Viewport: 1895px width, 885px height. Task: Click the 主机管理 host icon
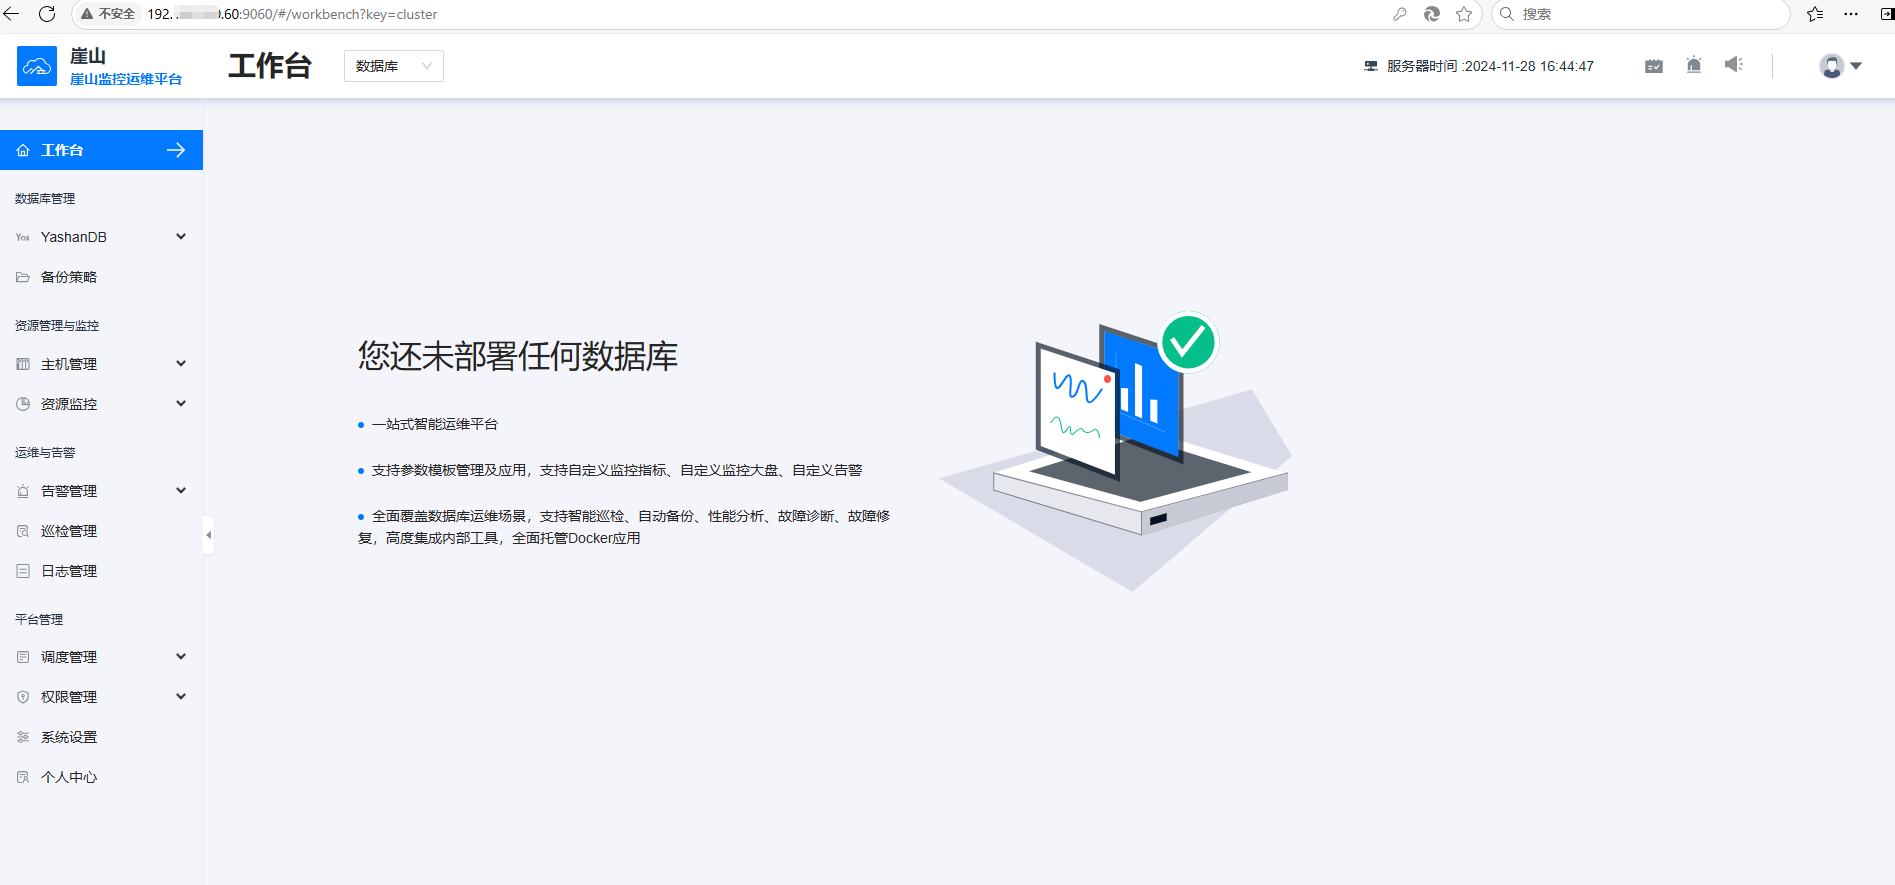click(23, 364)
